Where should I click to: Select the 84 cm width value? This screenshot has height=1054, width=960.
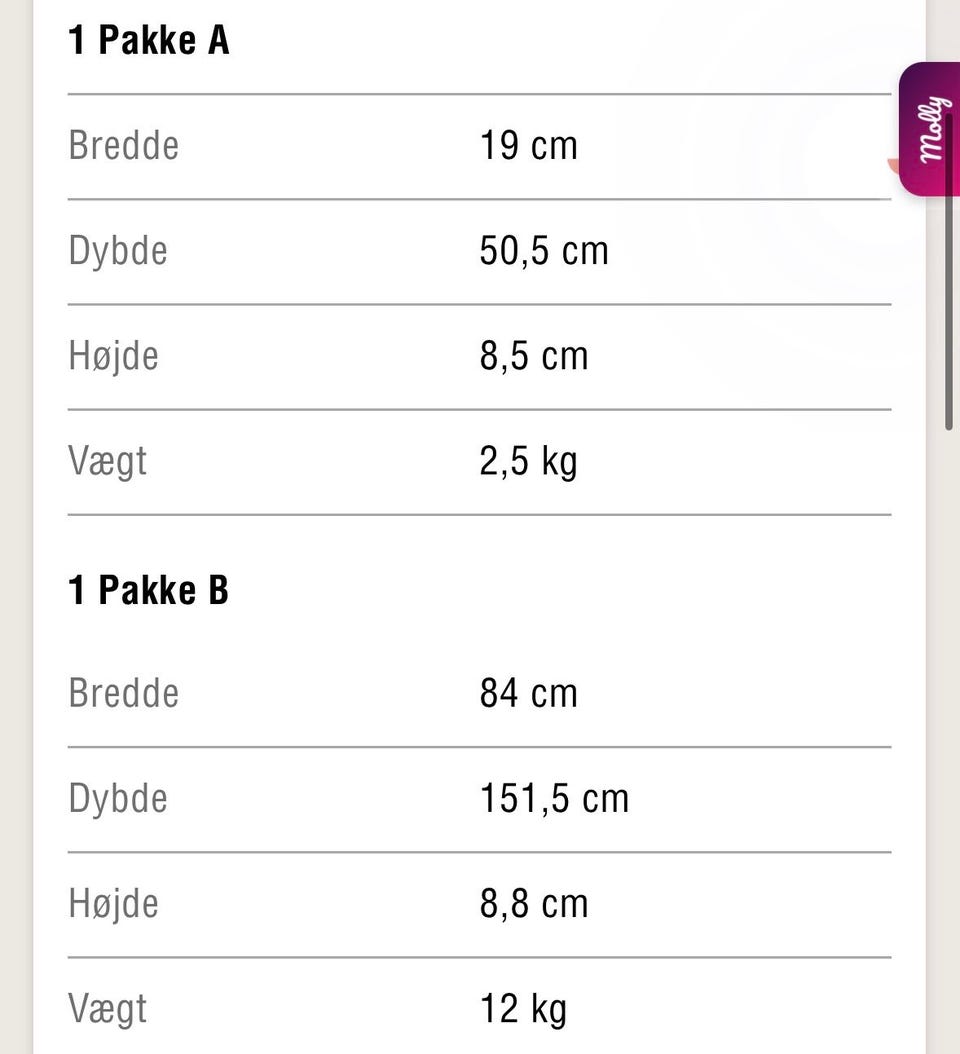point(529,693)
